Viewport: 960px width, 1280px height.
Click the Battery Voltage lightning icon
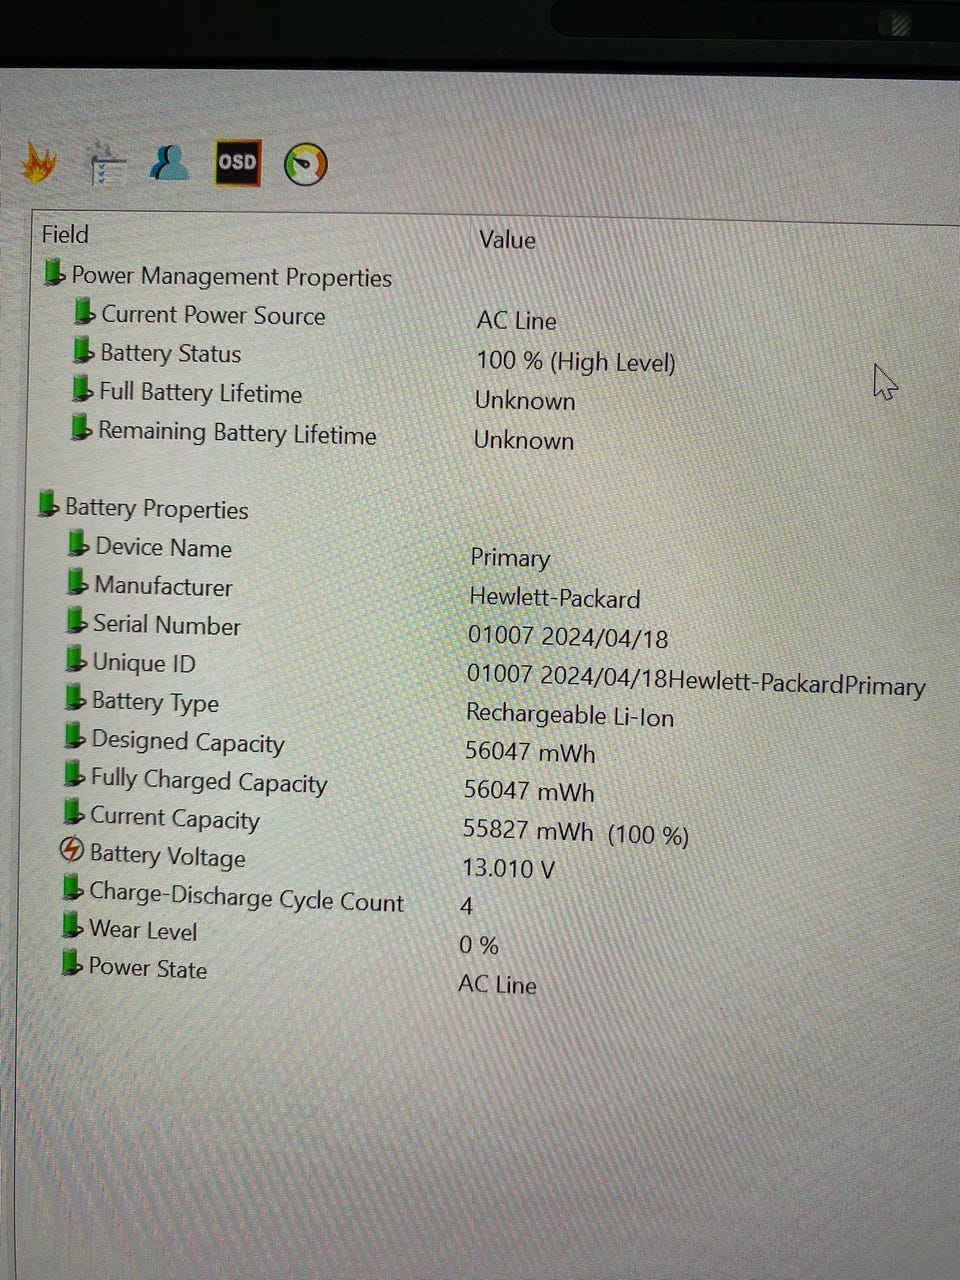[x=72, y=850]
